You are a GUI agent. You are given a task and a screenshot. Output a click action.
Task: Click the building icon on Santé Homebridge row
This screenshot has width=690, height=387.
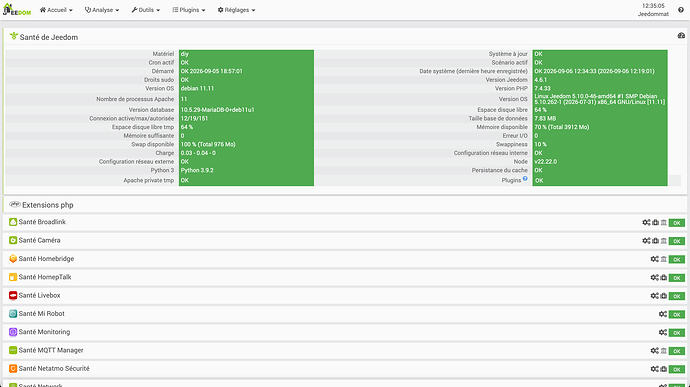(x=664, y=259)
